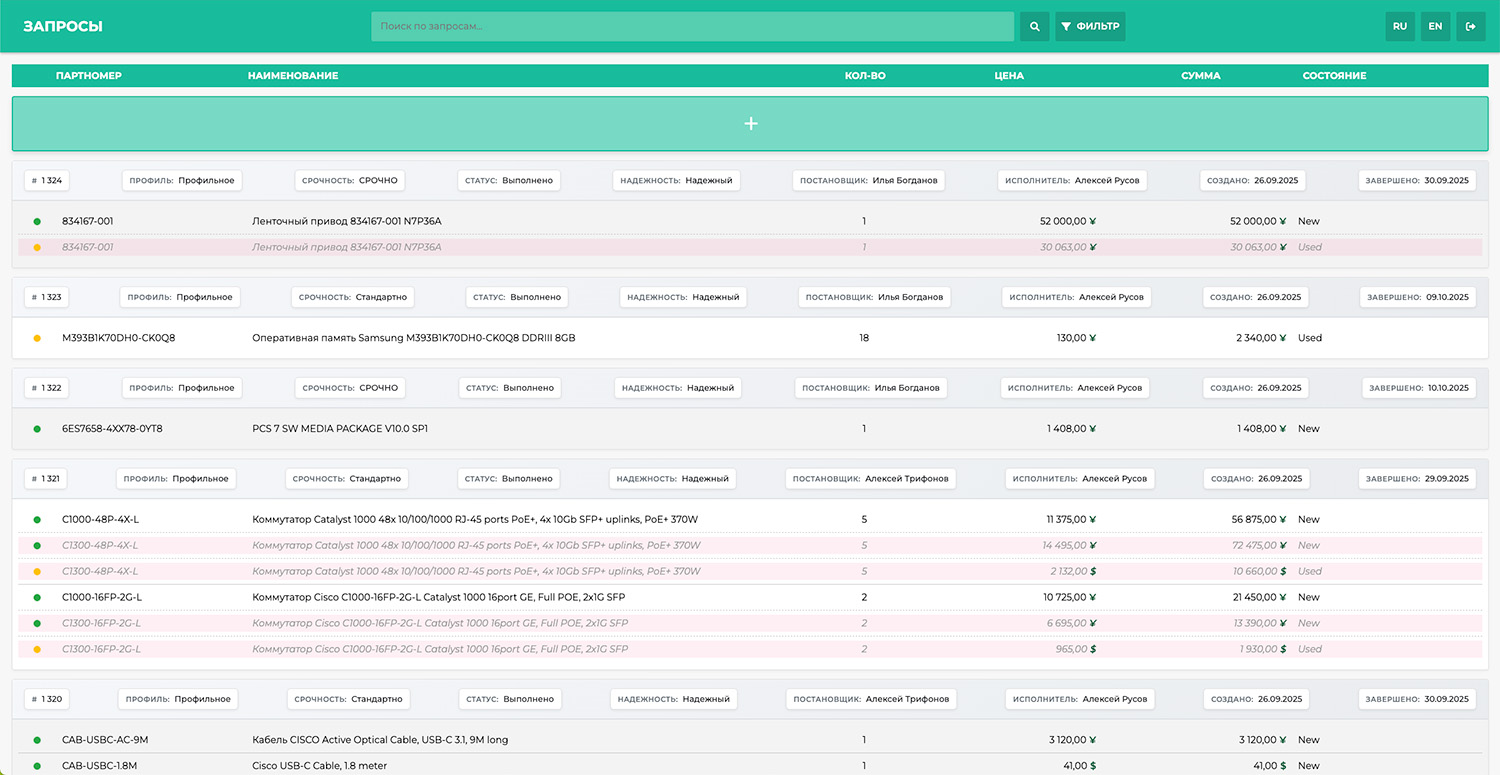Open Срочность field of request 1324

[x=350, y=181]
